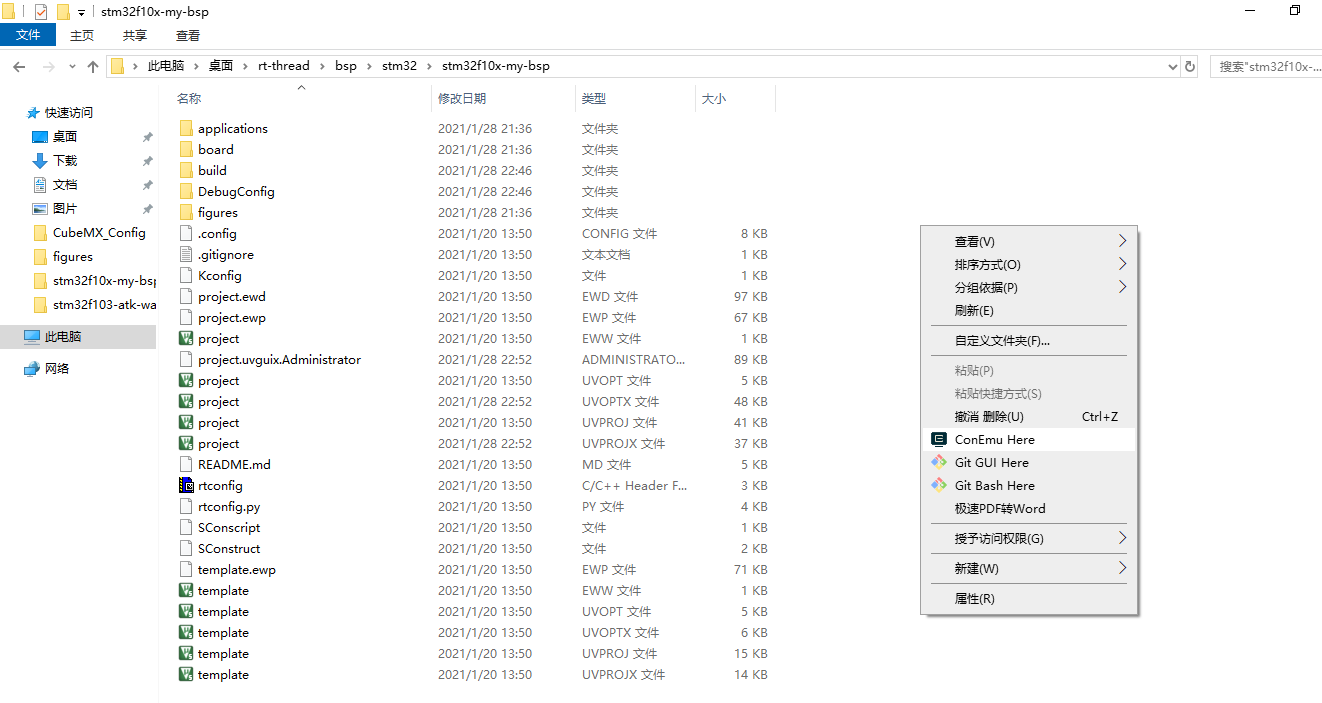Open the 主页 ribbon tab
Image resolution: width=1322 pixels, height=703 pixels.
coord(82,35)
